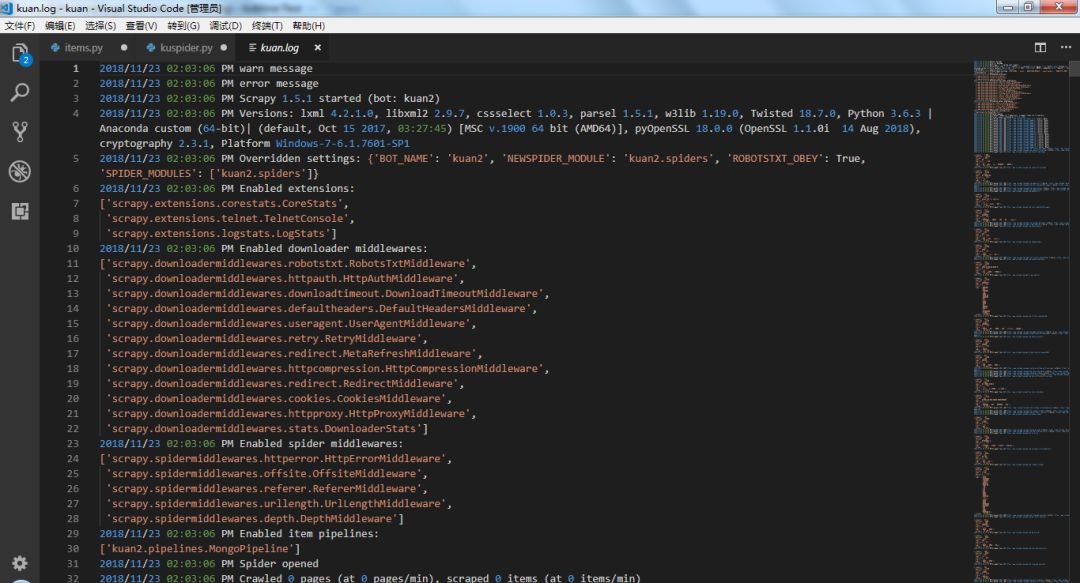Screen dimensions: 1080x583
Task: Click the UserAgentMiddleware line
Action: 291,323
